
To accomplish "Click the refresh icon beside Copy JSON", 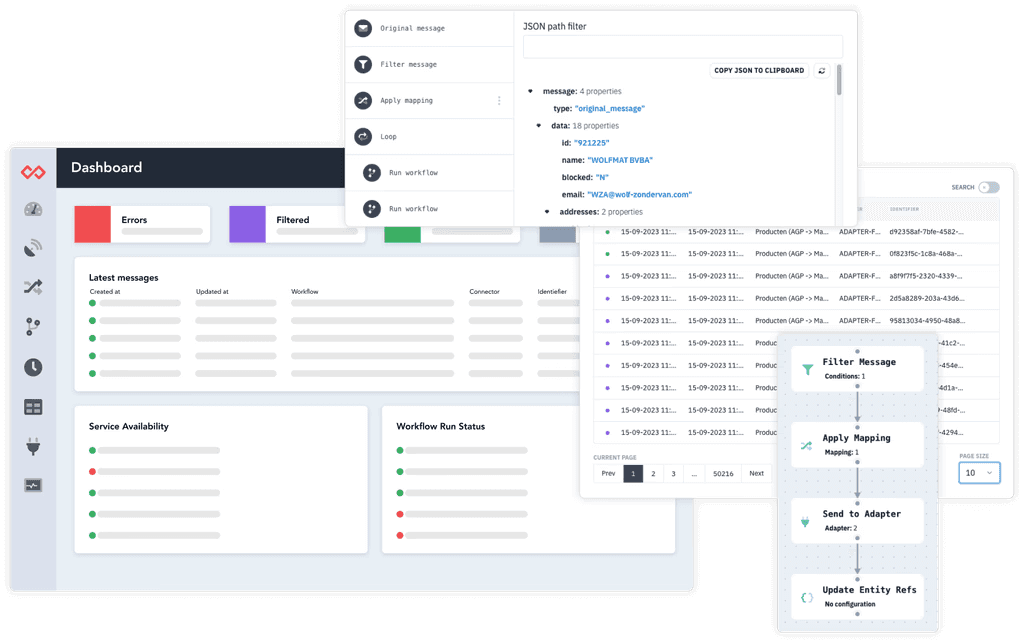I will click(x=822, y=71).
